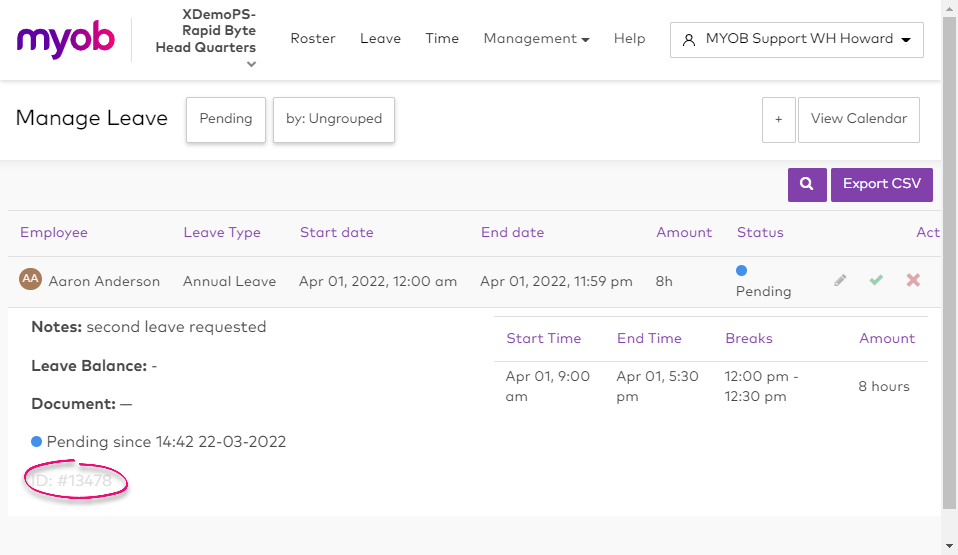Decline leave with the red X icon

tap(913, 281)
